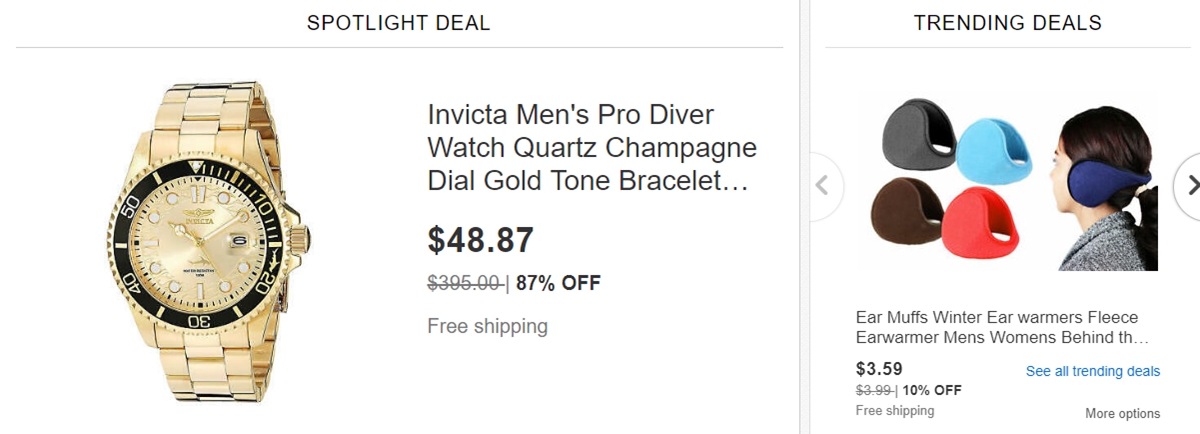Select the light blue earmuff picture
Image resolution: width=1200 pixels, height=434 pixels.
coord(995,152)
